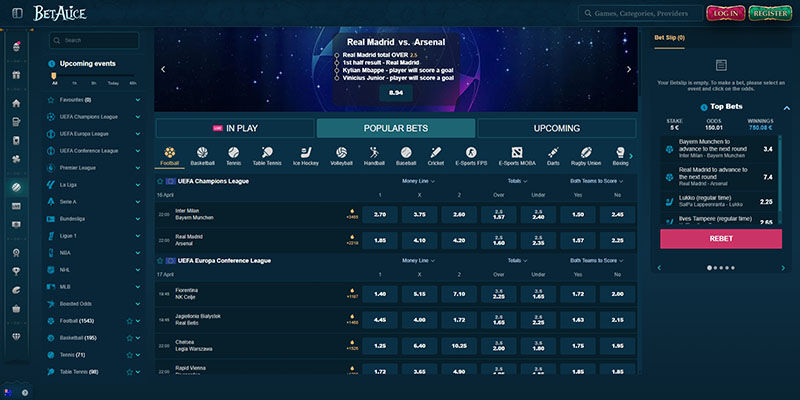
Task: Open Champions League Totals dropdown
Action: [517, 181]
